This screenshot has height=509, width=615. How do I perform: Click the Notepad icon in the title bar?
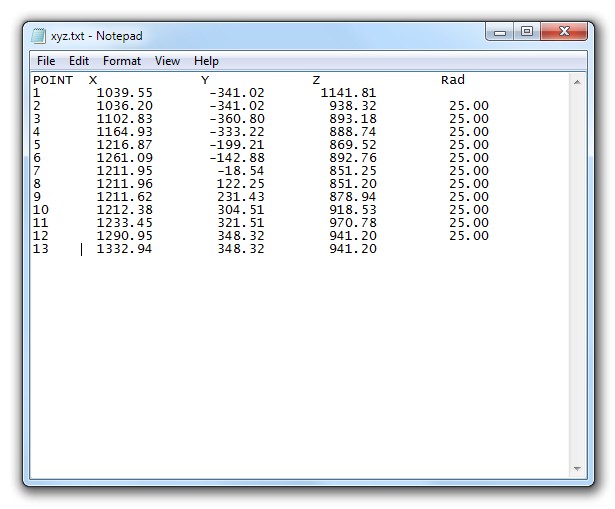click(39, 36)
